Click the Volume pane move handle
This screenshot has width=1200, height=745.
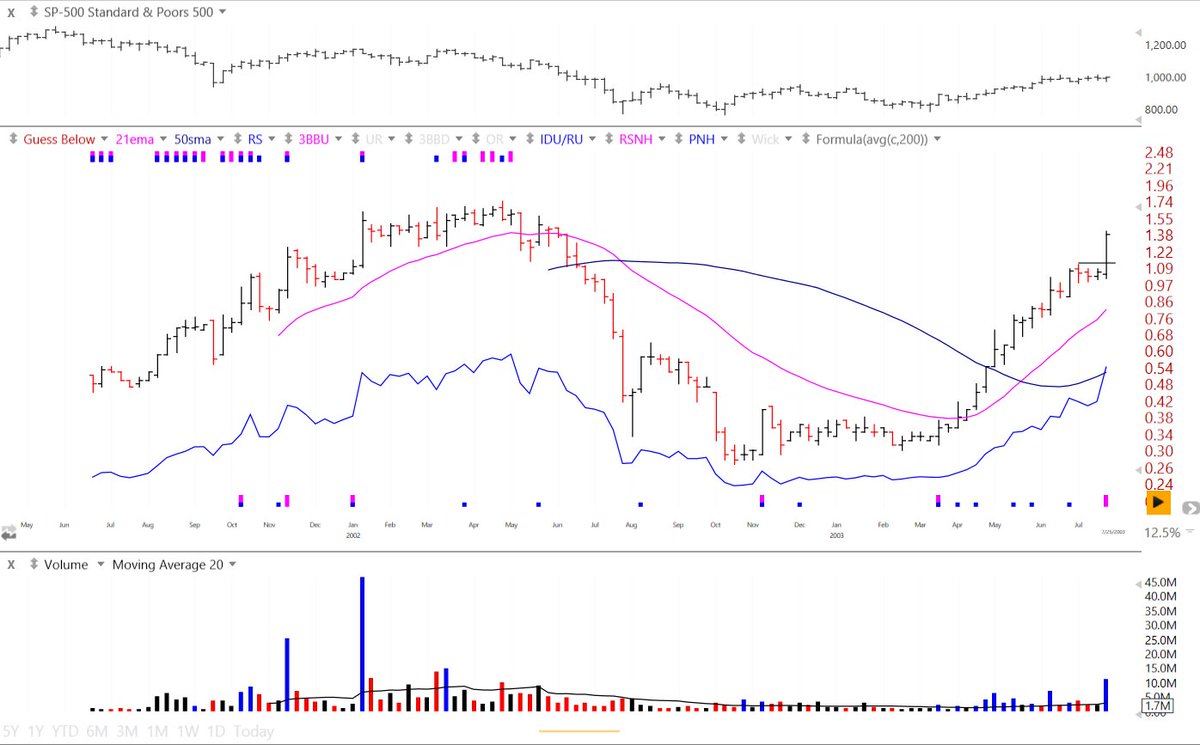(36, 564)
